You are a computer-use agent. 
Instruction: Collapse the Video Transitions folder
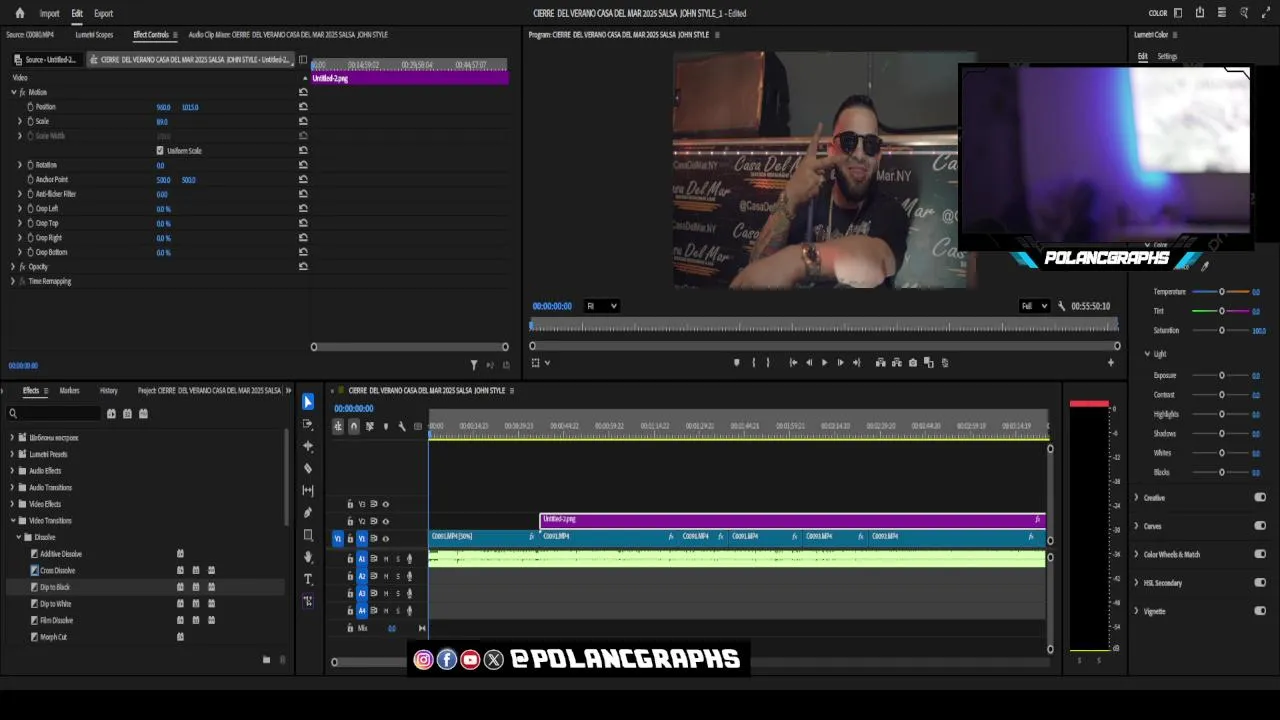pos(12,521)
